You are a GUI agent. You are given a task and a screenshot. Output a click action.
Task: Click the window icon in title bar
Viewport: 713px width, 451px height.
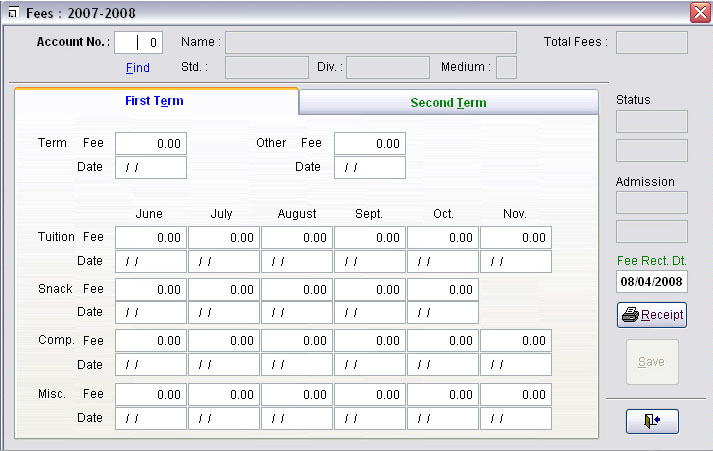[12, 14]
